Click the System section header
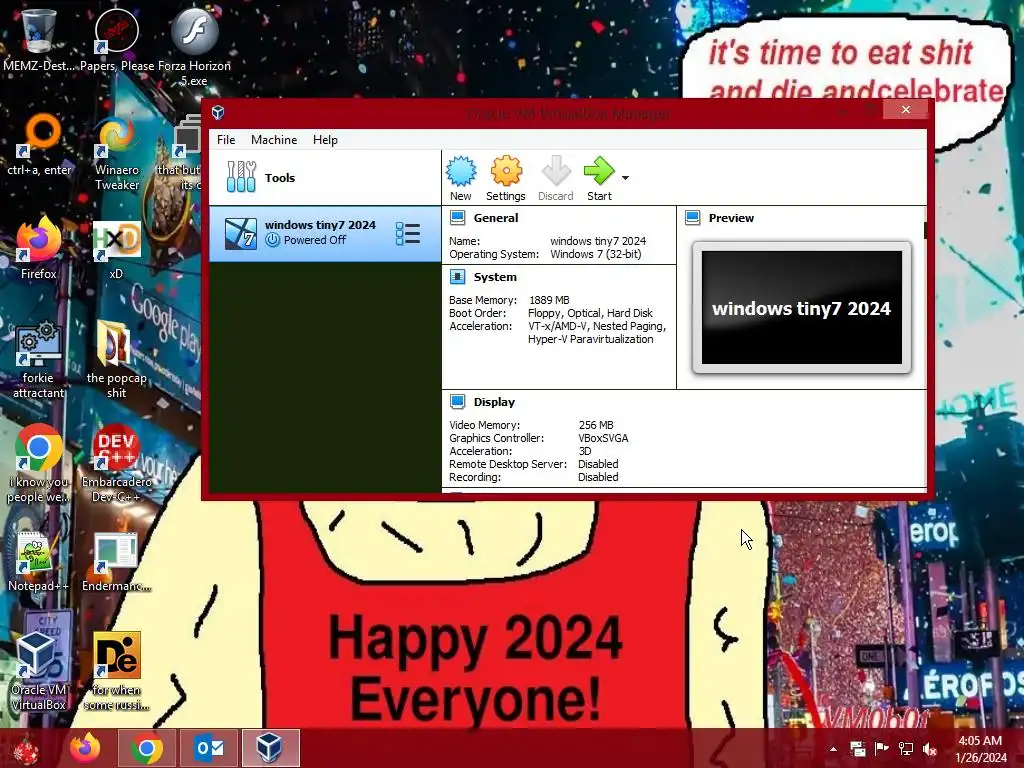Viewport: 1024px width, 768px height. coord(494,277)
